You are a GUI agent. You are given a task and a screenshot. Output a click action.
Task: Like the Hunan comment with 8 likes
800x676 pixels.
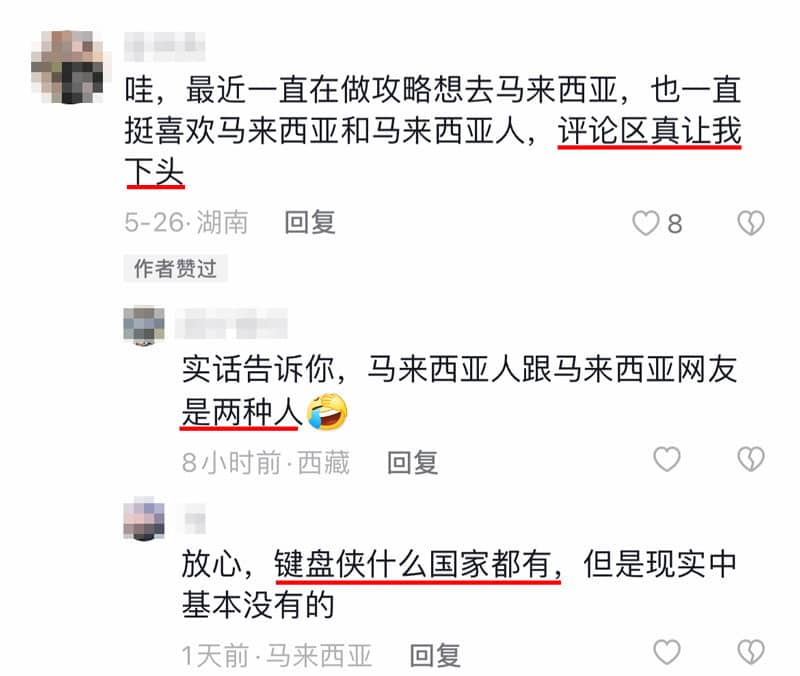(x=645, y=223)
